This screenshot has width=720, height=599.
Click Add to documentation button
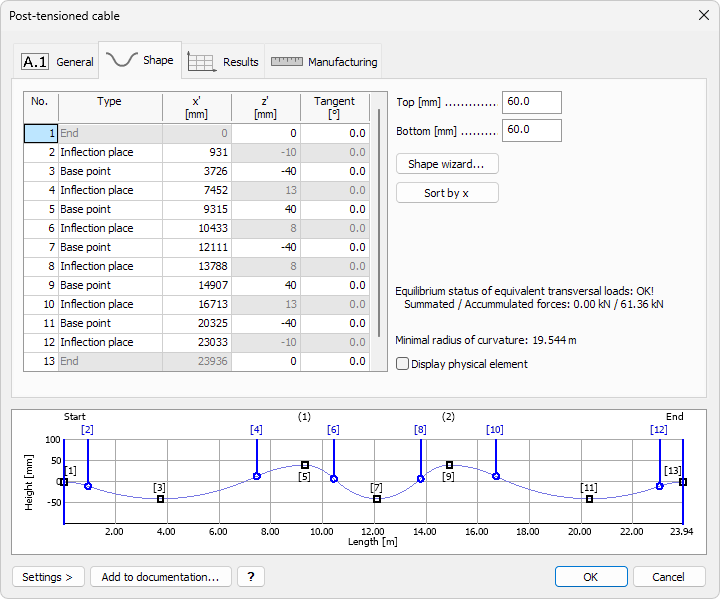pyautogui.click(x=161, y=577)
